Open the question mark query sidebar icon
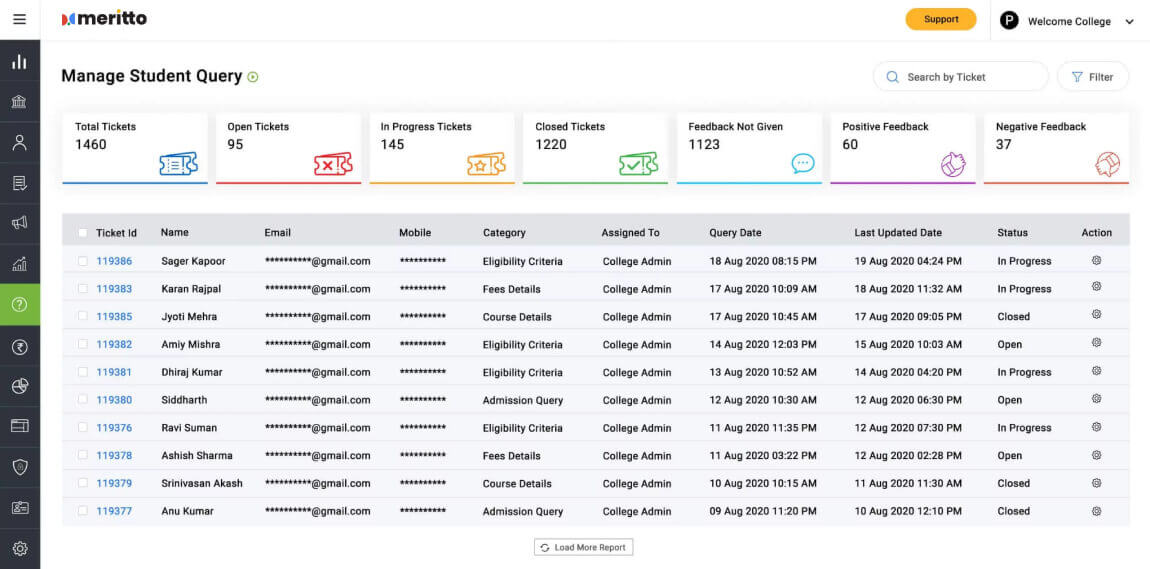This screenshot has width=1150, height=569. 19,304
